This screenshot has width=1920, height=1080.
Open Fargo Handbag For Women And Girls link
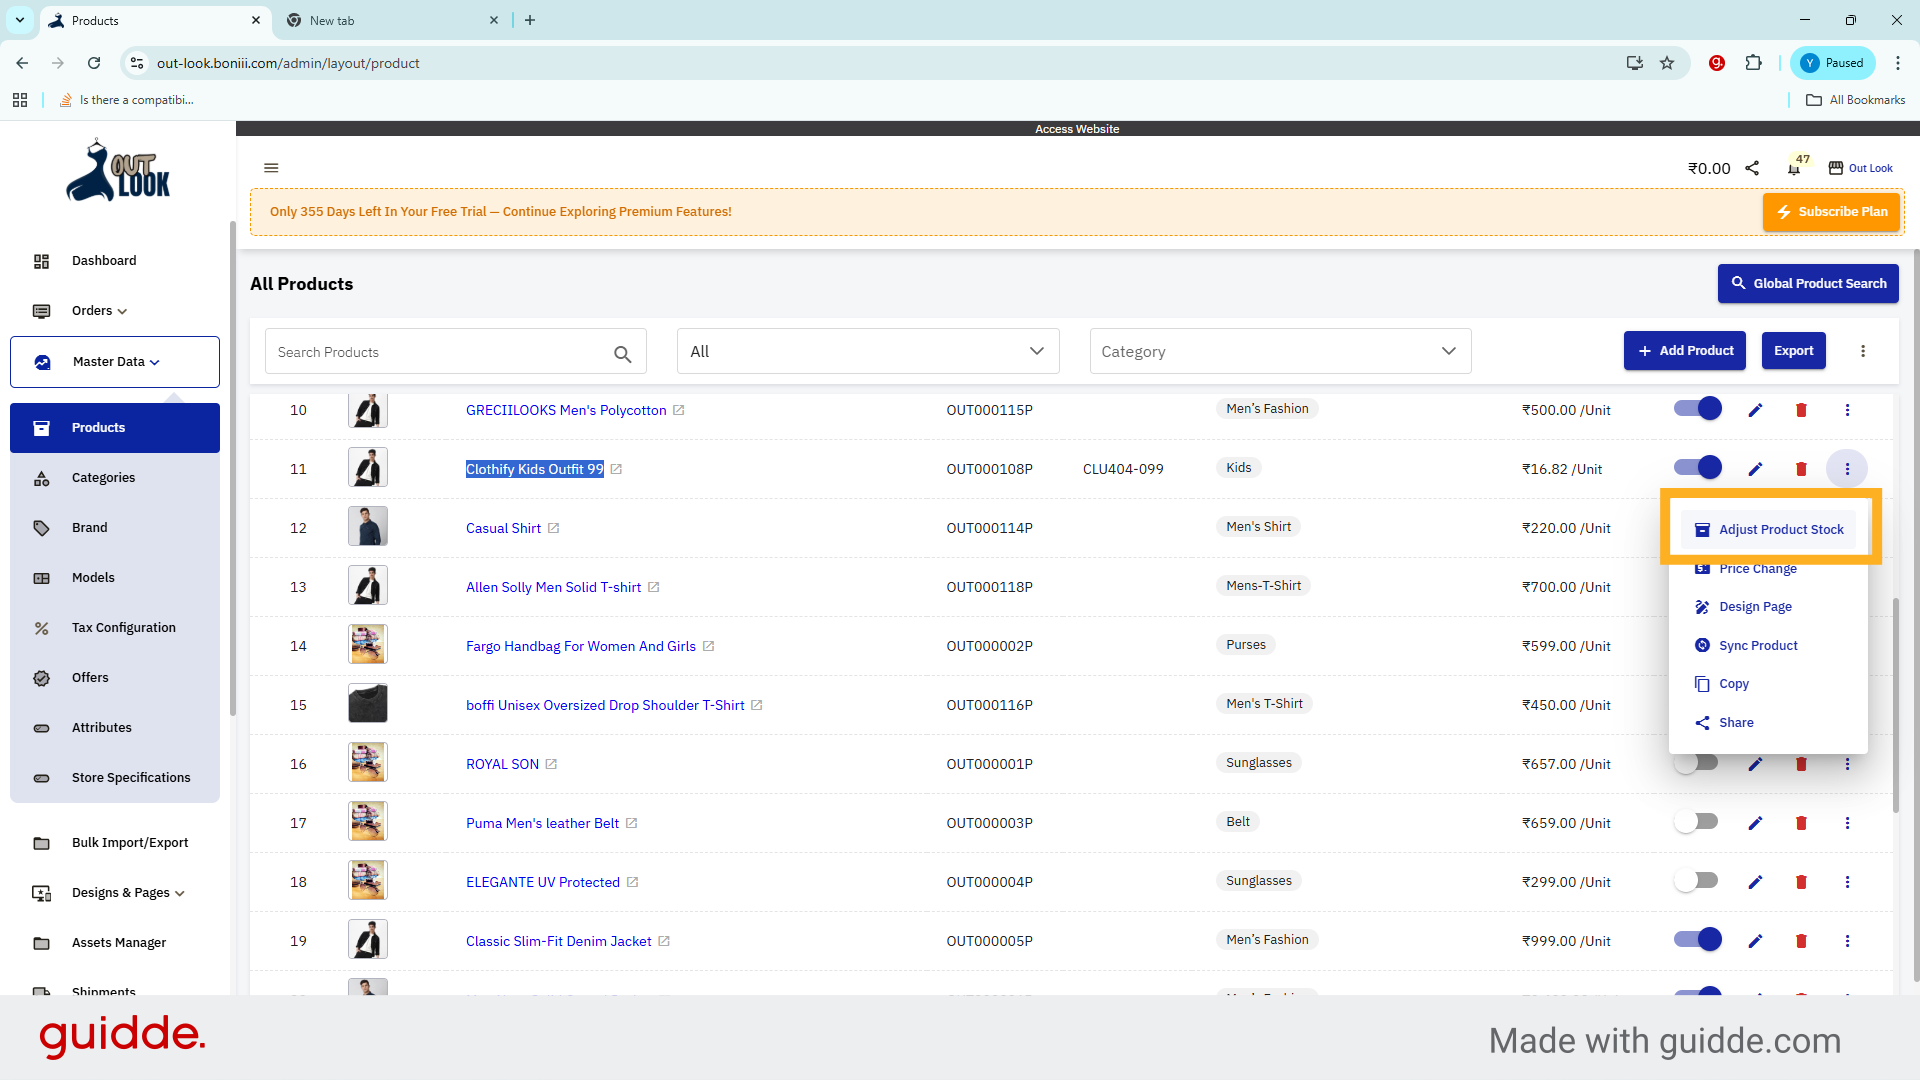581,646
